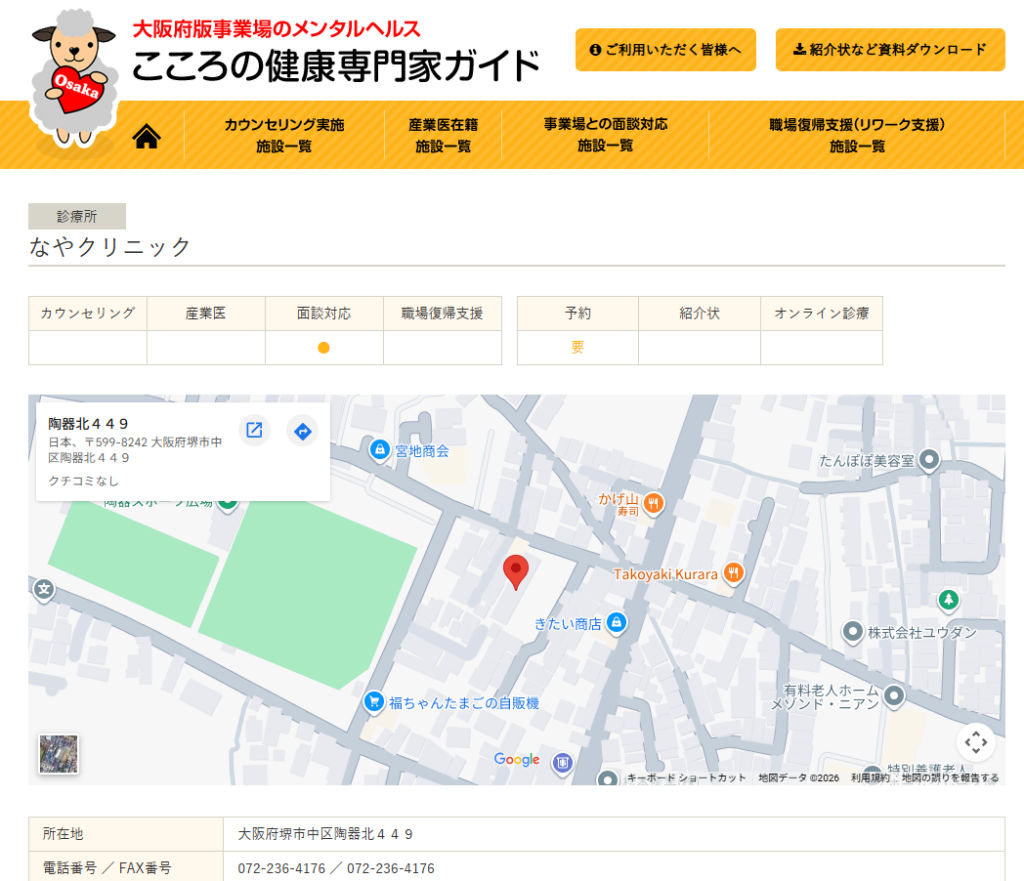The image size is (1024, 881).
Task: Click the きたい商店 shopping marker
Action: (616, 623)
